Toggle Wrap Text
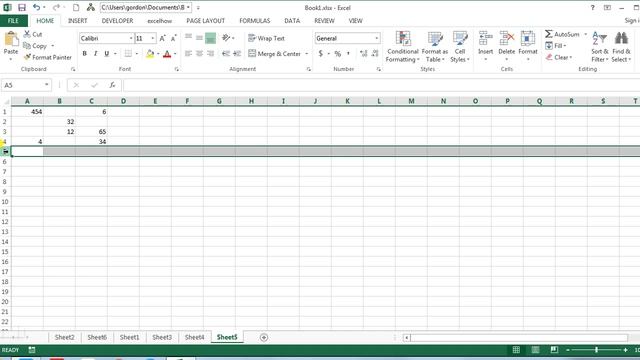The height and width of the screenshot is (360, 640). [267, 38]
